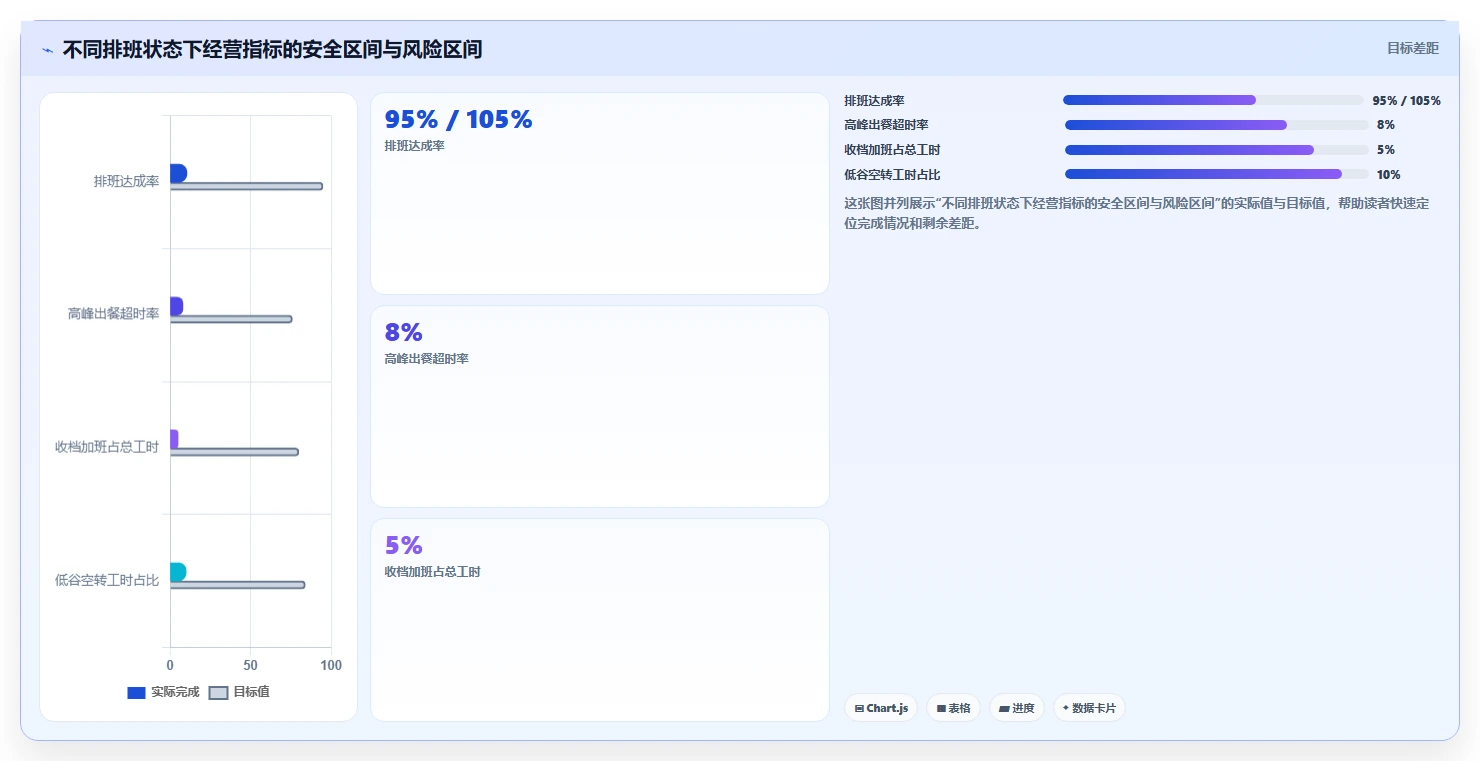Screen dimensions: 1480x761
Task: Toggle the 实际完成 legend item
Action: 163,692
